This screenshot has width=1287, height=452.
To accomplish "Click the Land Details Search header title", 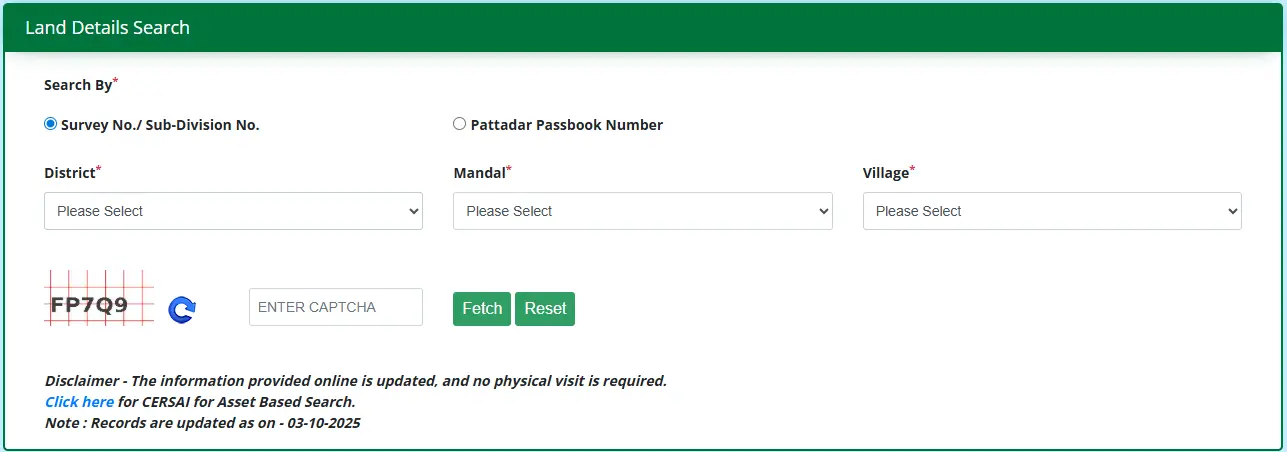I will pos(107,28).
